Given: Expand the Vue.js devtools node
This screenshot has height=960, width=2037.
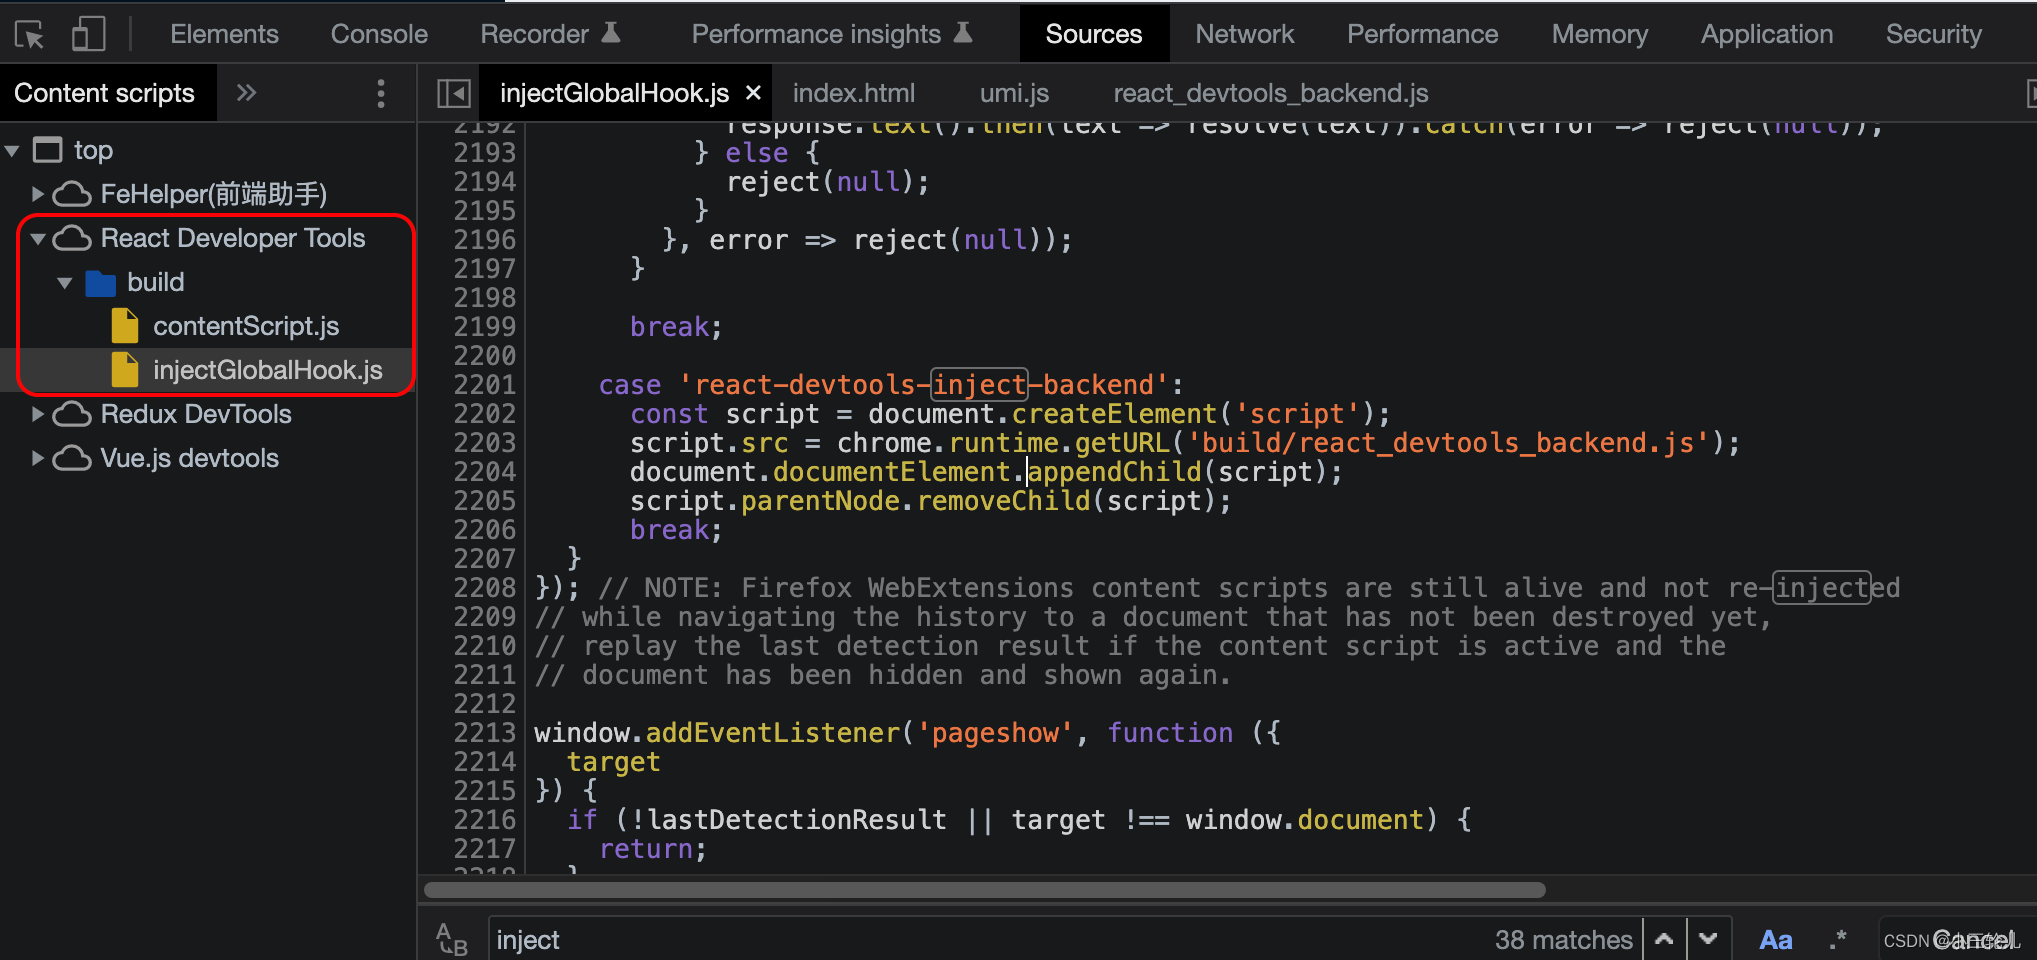Looking at the screenshot, I should (37, 458).
